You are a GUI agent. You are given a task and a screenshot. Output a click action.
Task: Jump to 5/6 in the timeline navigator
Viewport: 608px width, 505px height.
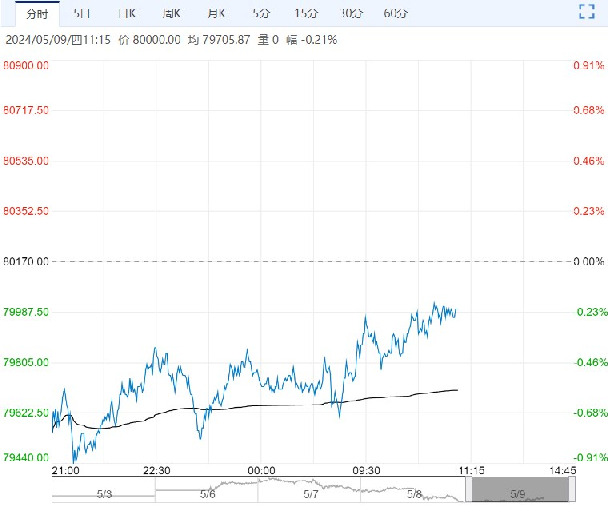[x=208, y=494]
